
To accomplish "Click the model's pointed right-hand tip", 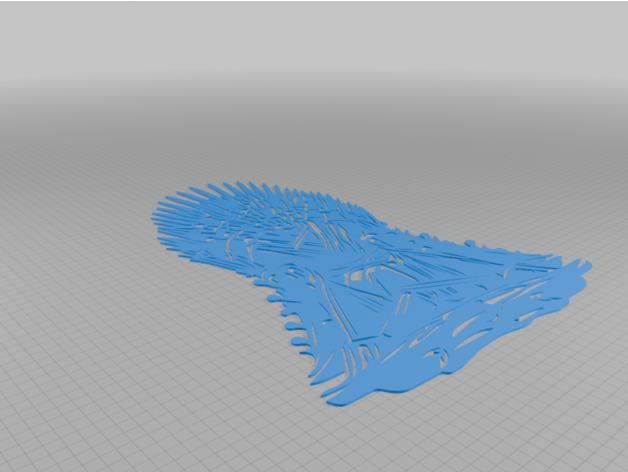I will coord(586,268).
